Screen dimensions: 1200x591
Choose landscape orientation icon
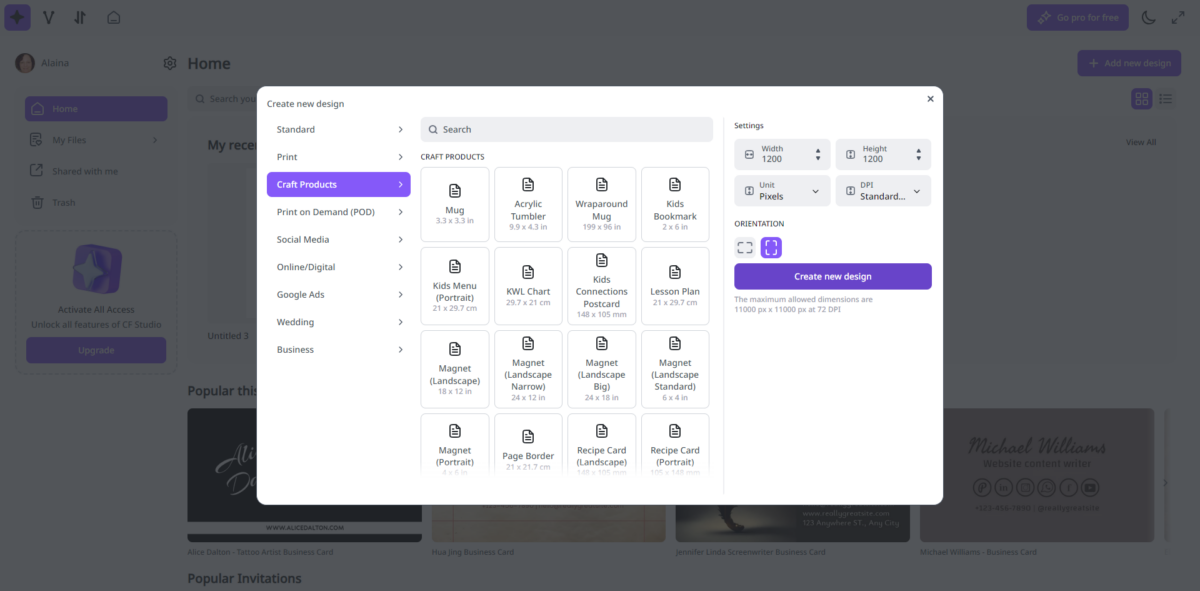point(745,248)
